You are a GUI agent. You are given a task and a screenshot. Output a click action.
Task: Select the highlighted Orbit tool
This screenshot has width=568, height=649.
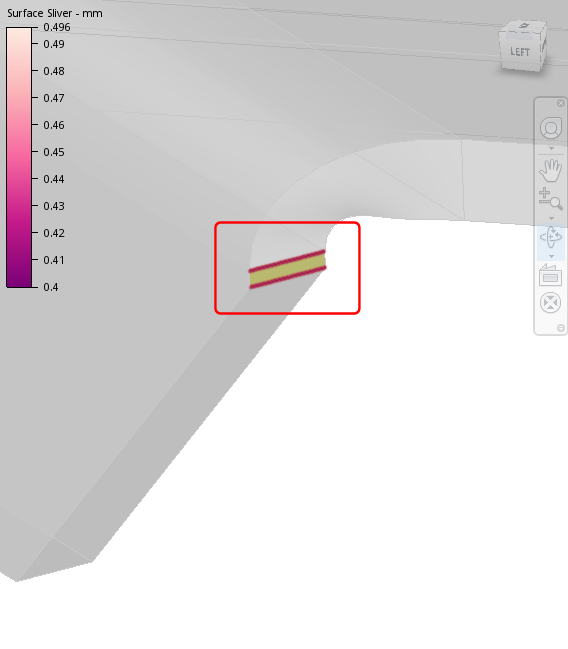pyautogui.click(x=551, y=238)
